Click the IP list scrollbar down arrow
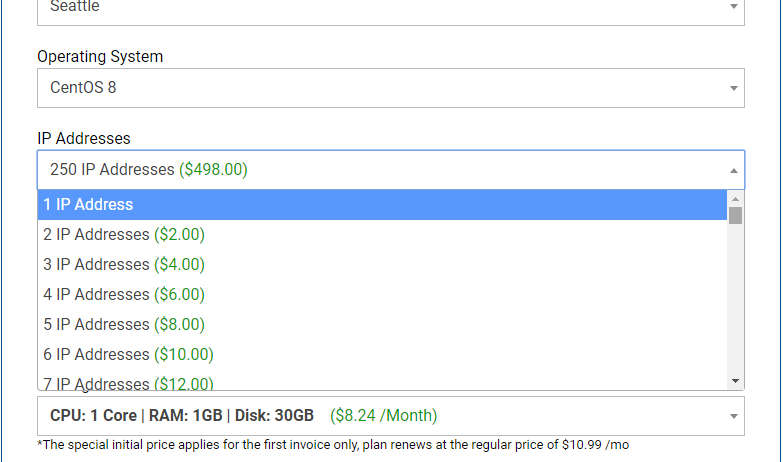 click(735, 381)
